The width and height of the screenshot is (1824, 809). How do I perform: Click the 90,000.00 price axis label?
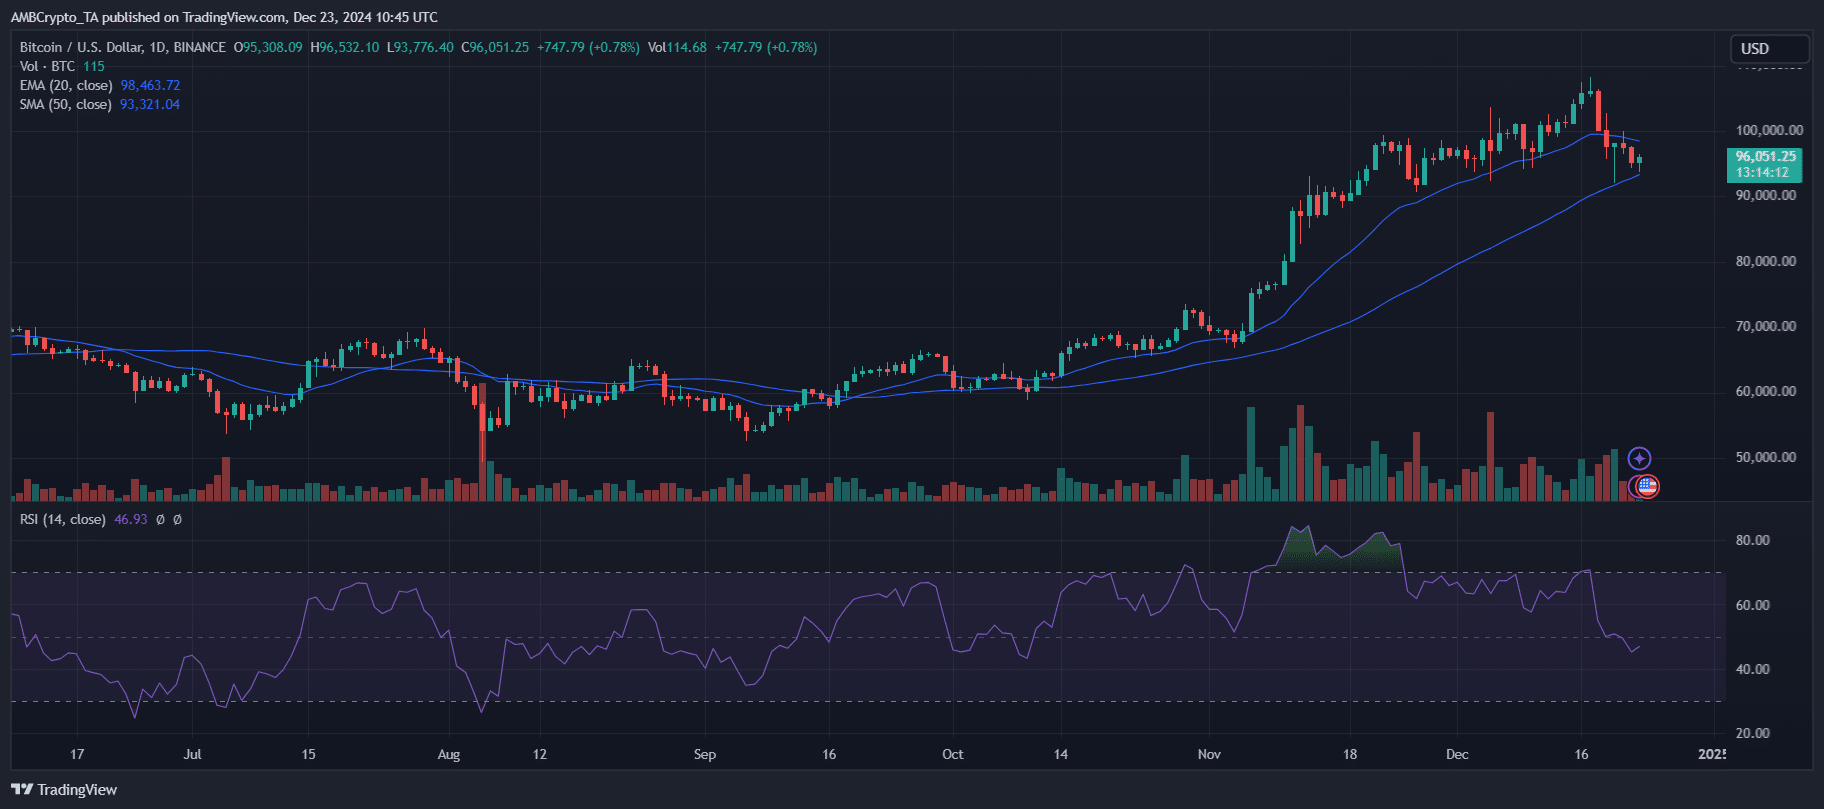pyautogui.click(x=1766, y=196)
